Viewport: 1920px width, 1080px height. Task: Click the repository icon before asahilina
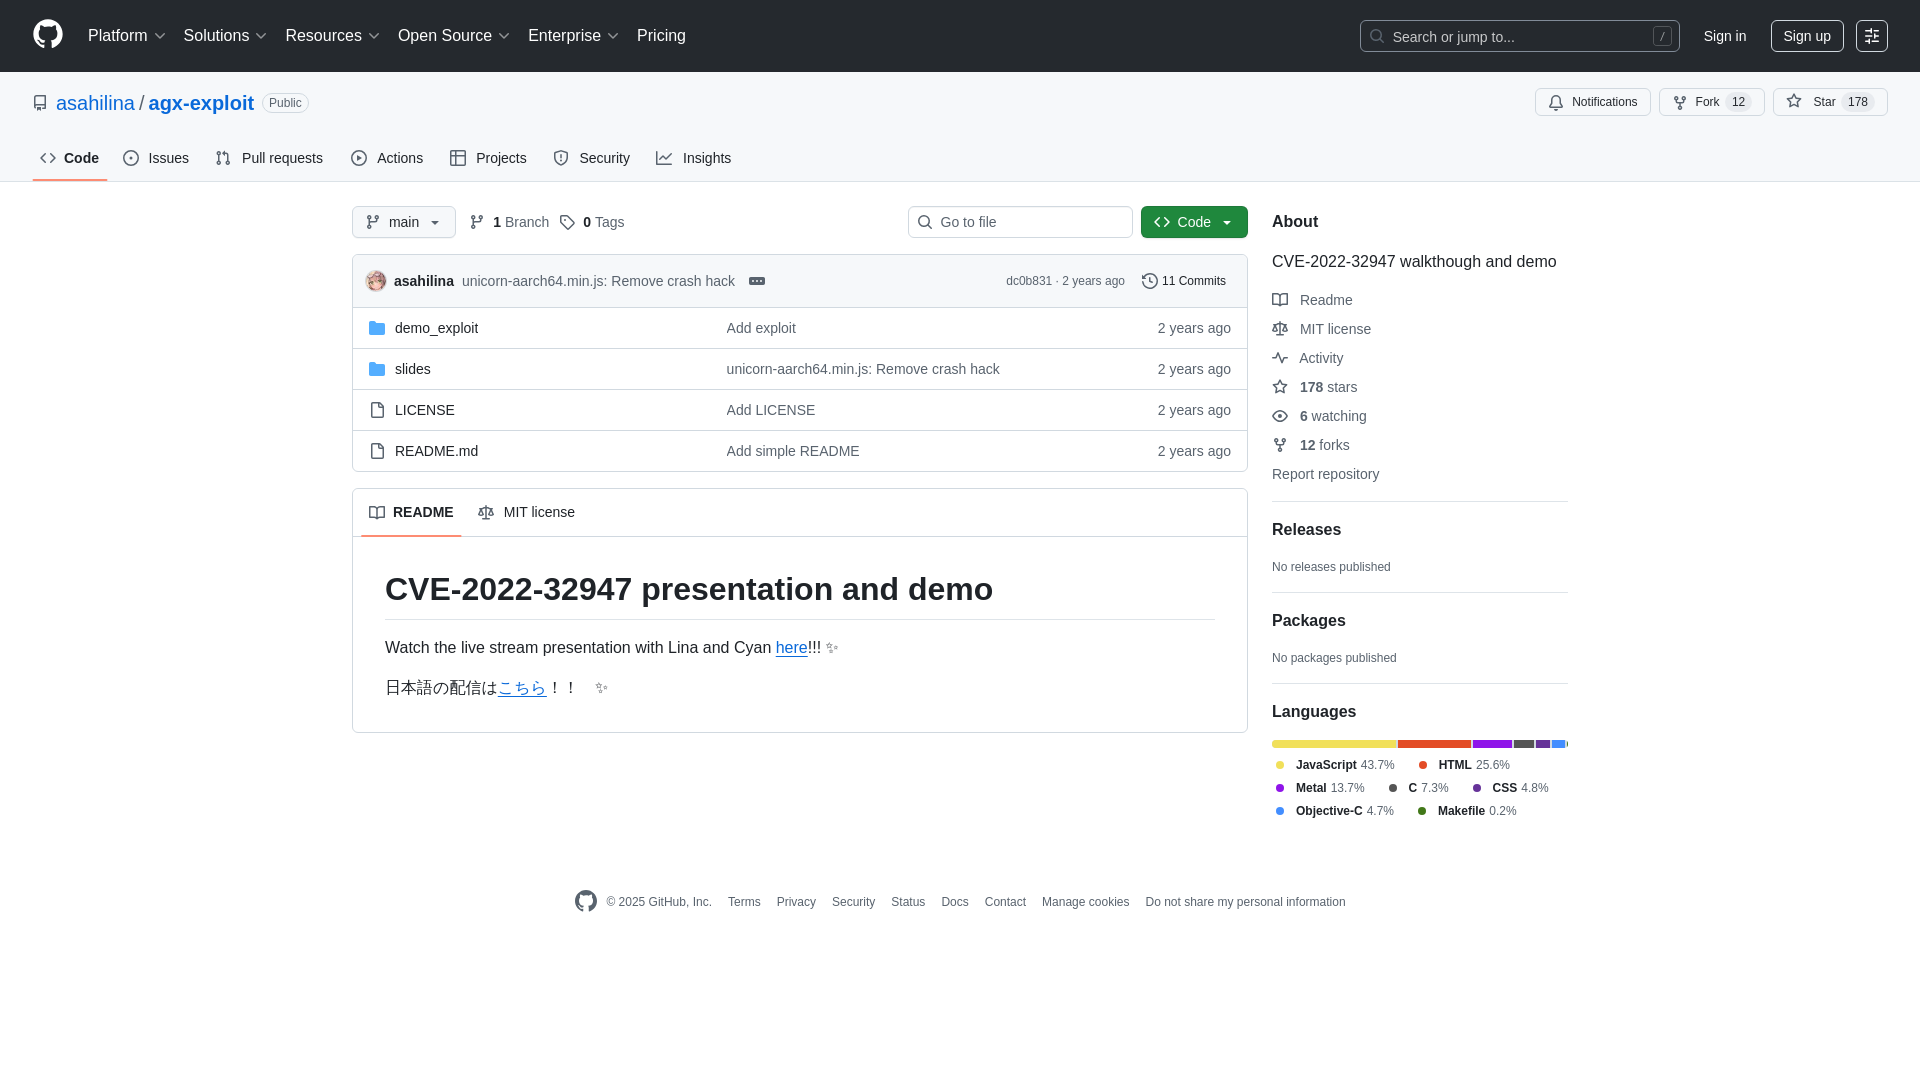point(40,103)
